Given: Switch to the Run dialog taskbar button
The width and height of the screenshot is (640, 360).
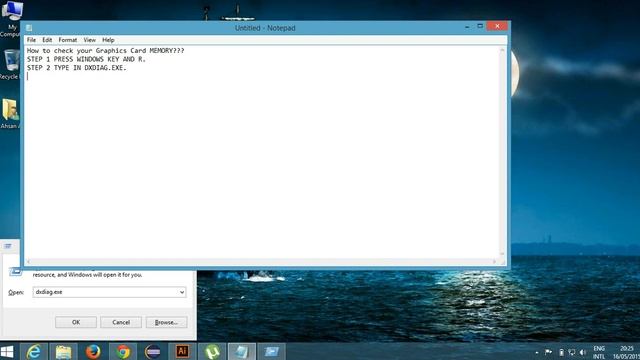Looking at the screenshot, I should click(x=272, y=351).
